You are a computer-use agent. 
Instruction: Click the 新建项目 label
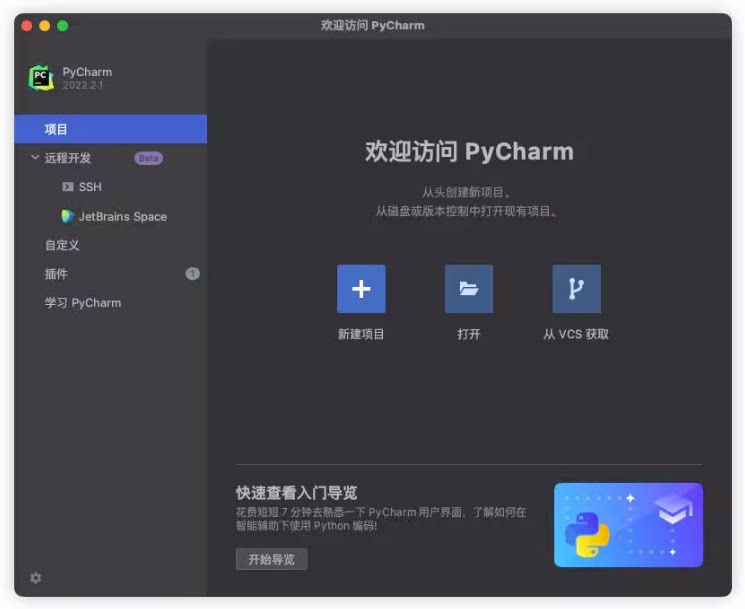pos(361,334)
